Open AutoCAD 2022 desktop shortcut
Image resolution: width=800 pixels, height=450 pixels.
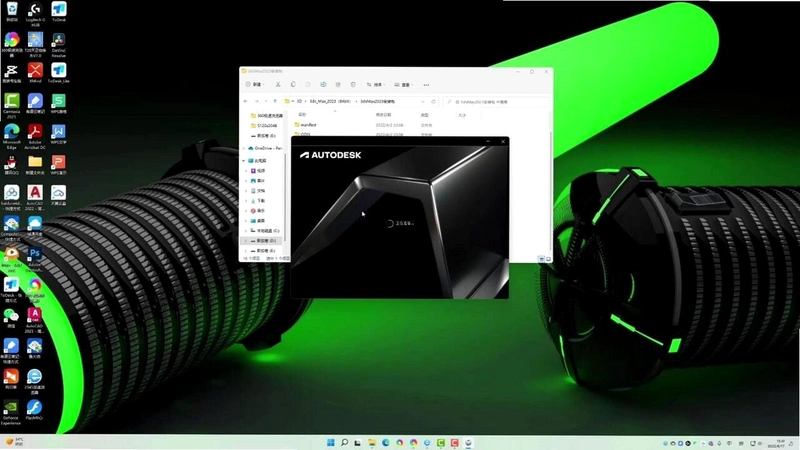[35, 197]
